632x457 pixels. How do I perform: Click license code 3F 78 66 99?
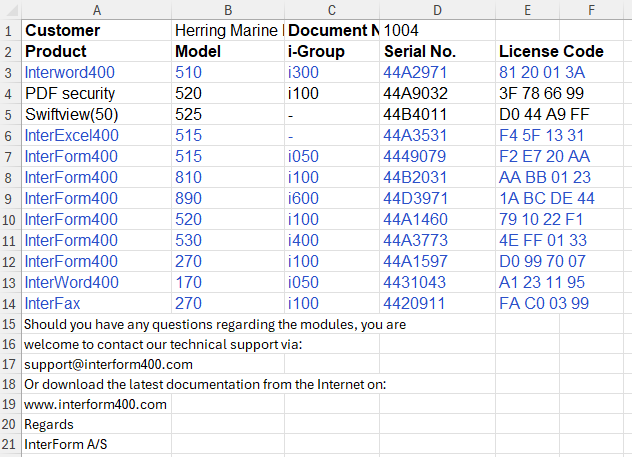click(x=559, y=93)
